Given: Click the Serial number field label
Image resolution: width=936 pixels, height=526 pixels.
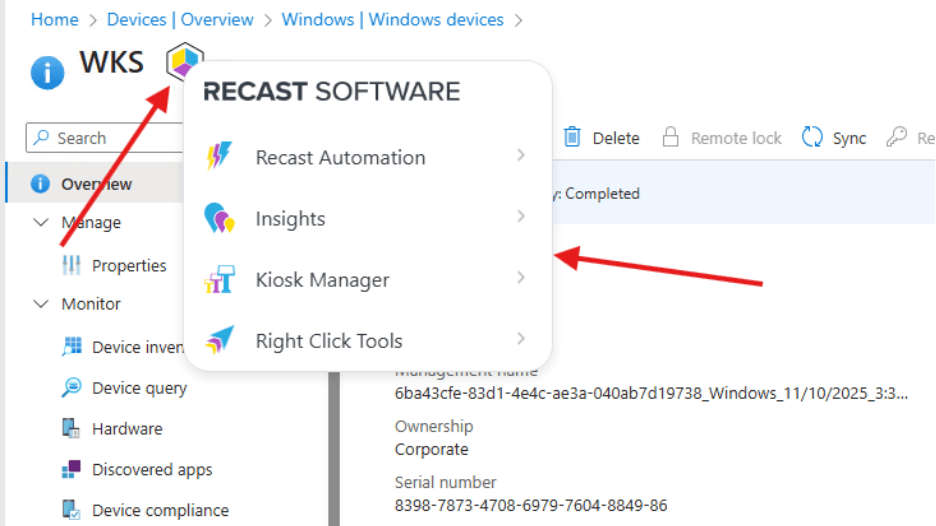Looking at the screenshot, I should point(445,482).
